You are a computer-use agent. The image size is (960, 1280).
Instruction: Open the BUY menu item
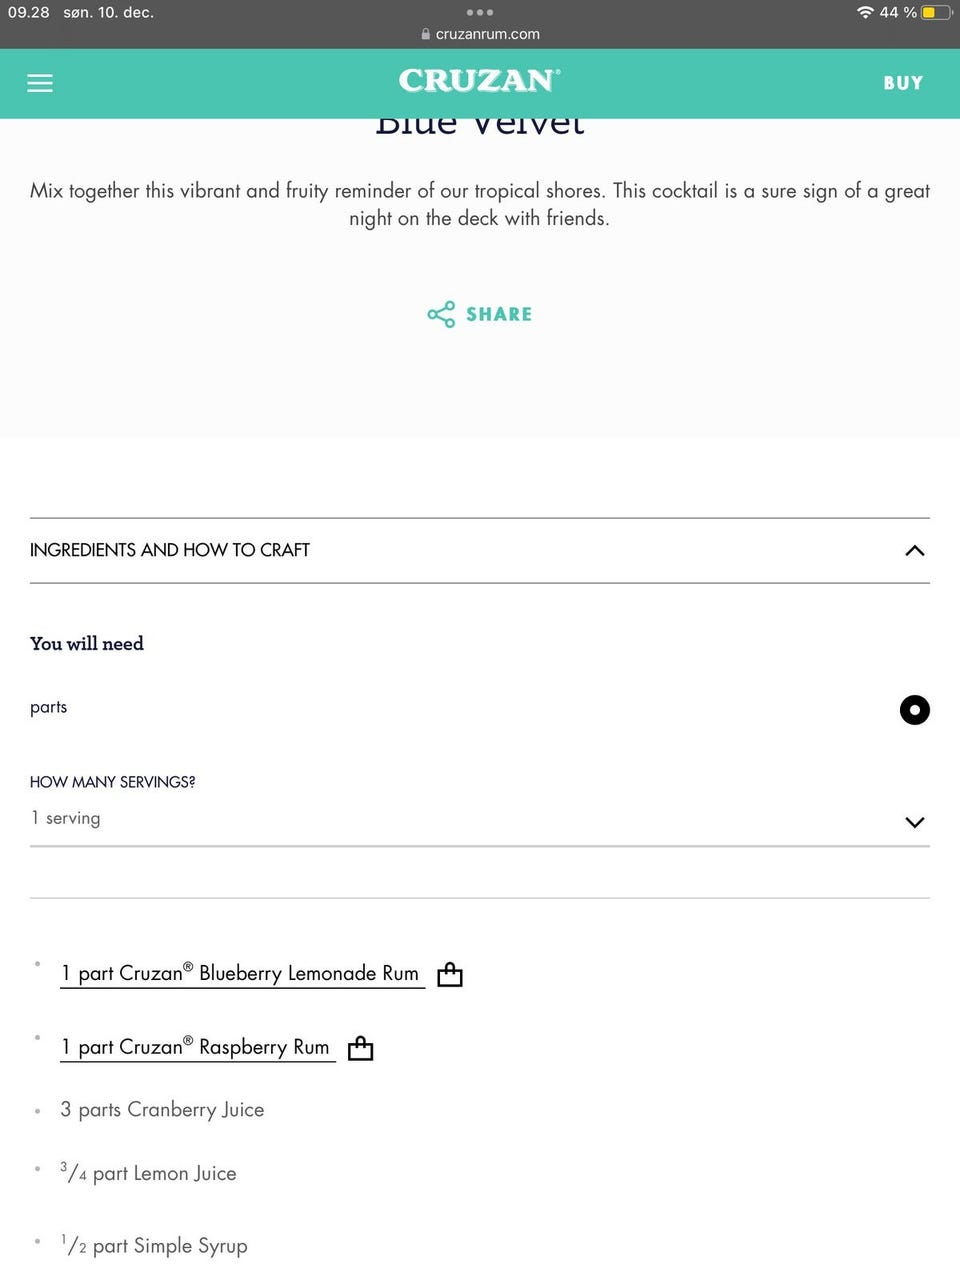903,83
